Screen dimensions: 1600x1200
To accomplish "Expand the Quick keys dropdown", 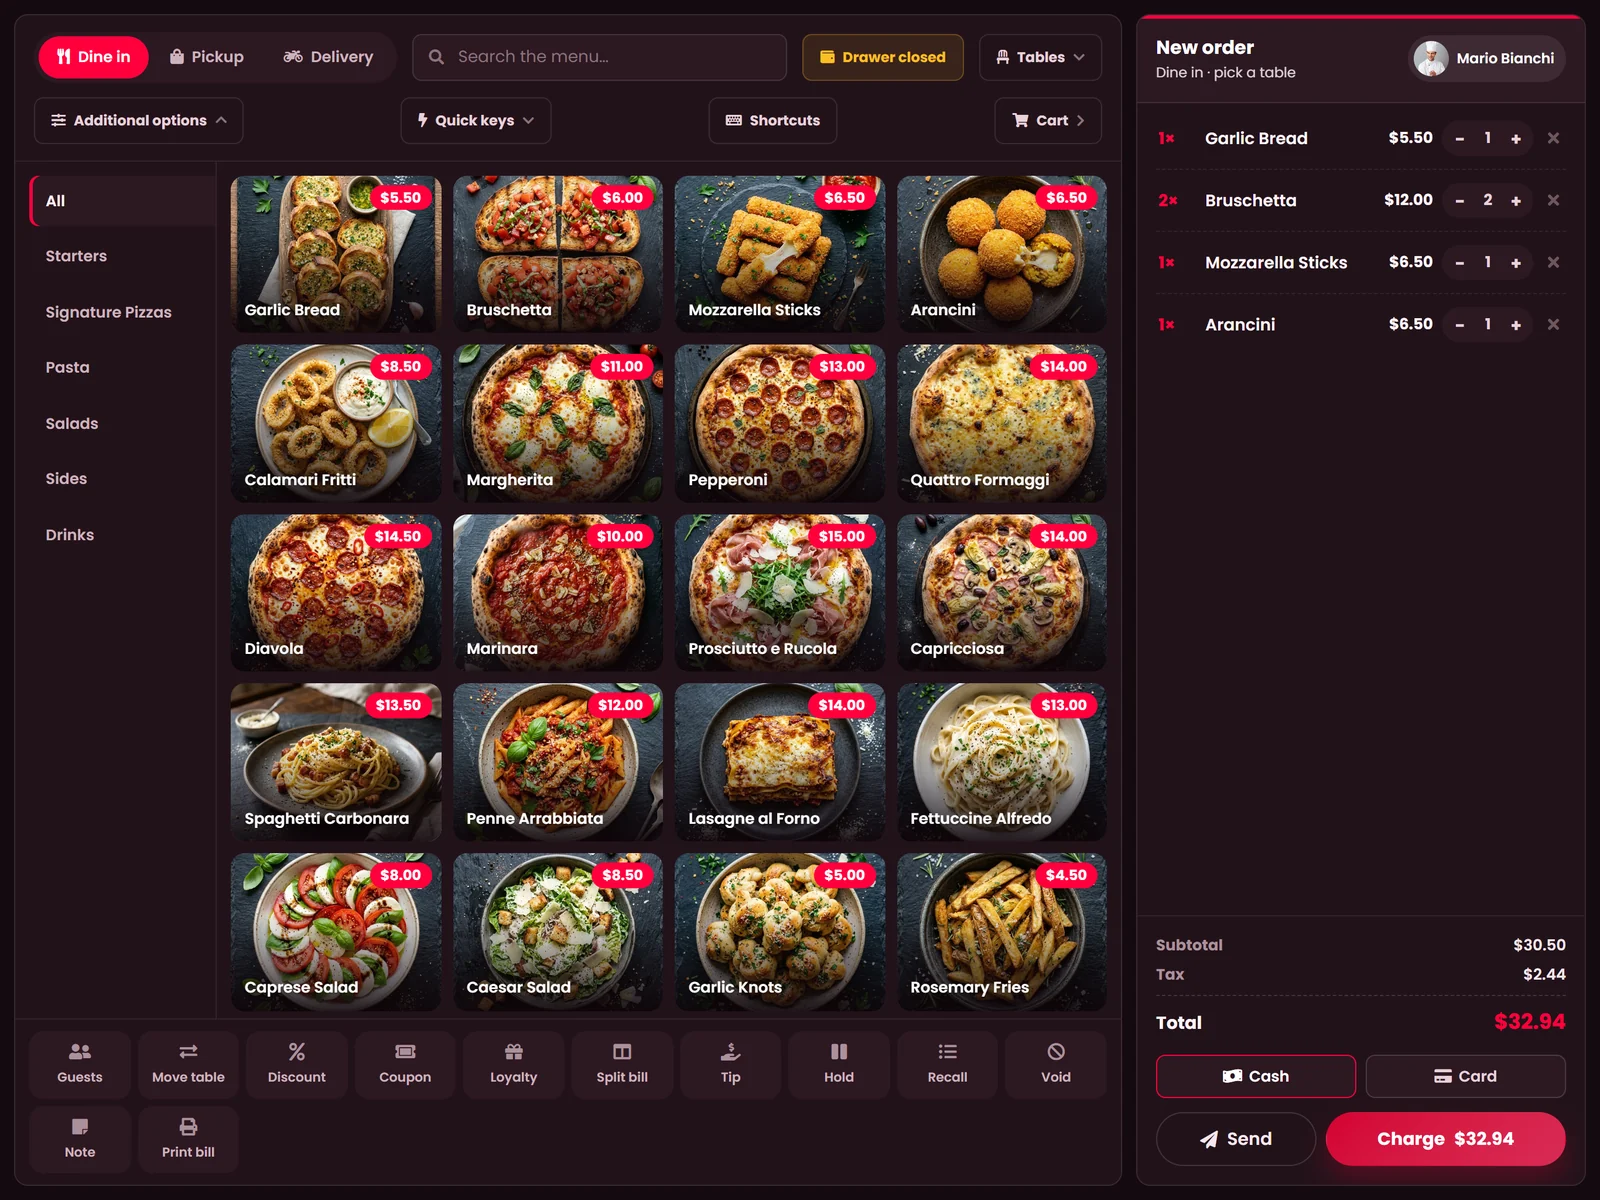I will point(476,120).
